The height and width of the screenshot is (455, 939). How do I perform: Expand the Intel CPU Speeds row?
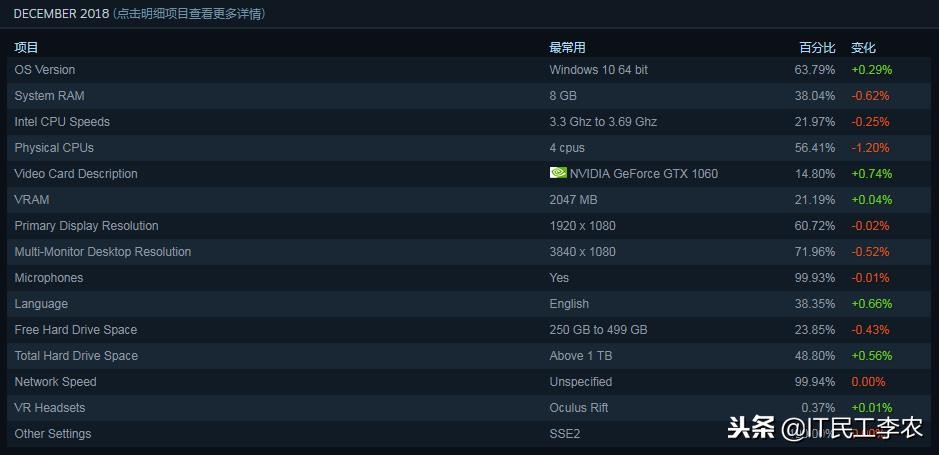point(62,122)
